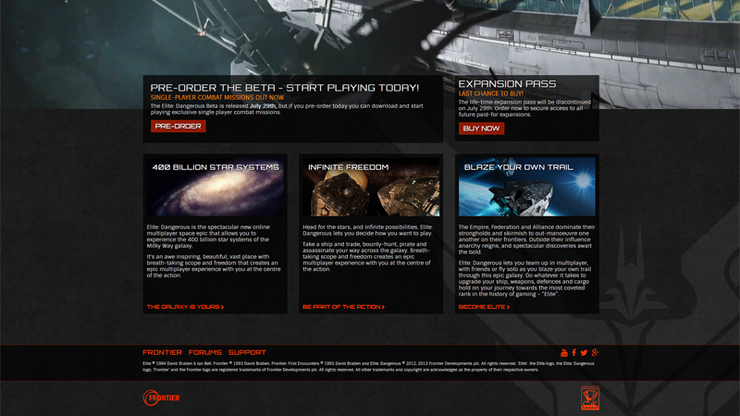Follow 'The Galaxy Is Yours' link
740x416 pixels.
click(185, 307)
